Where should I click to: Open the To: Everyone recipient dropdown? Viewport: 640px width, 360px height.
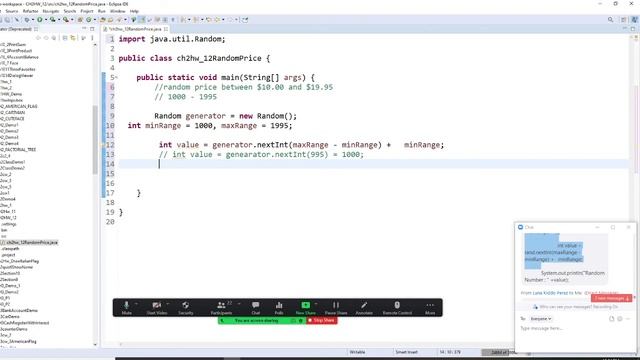[x=541, y=319]
